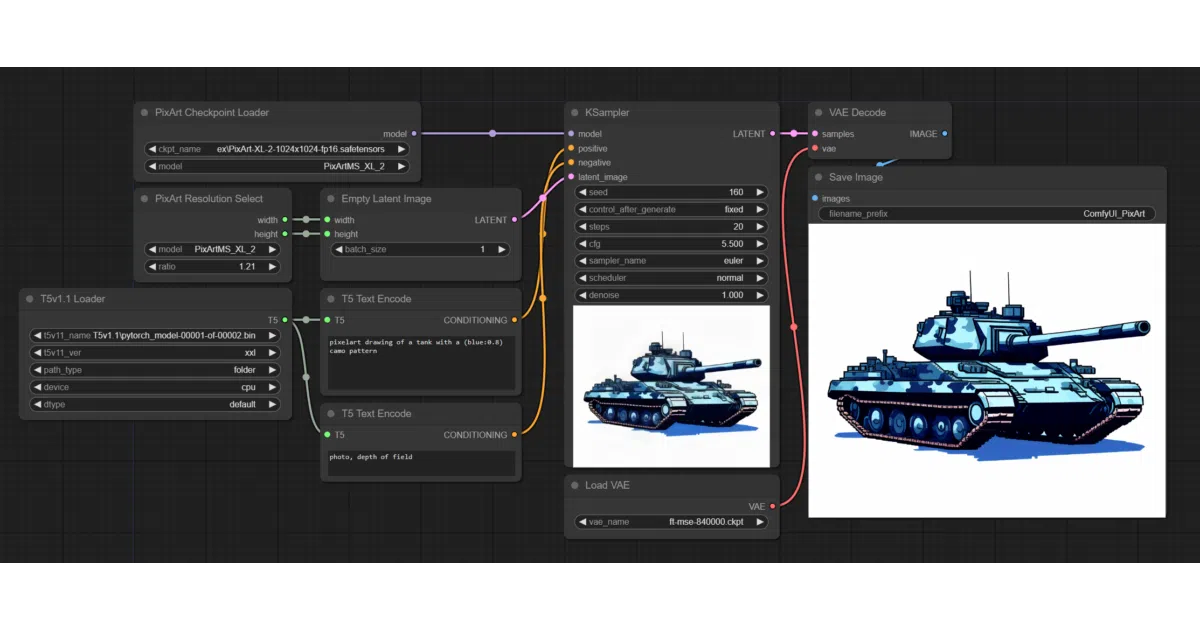Image resolution: width=1200 pixels, height=630 pixels.
Task: Click the T5 input socket on the pixelart T5 Text Encode
Action: (x=327, y=320)
